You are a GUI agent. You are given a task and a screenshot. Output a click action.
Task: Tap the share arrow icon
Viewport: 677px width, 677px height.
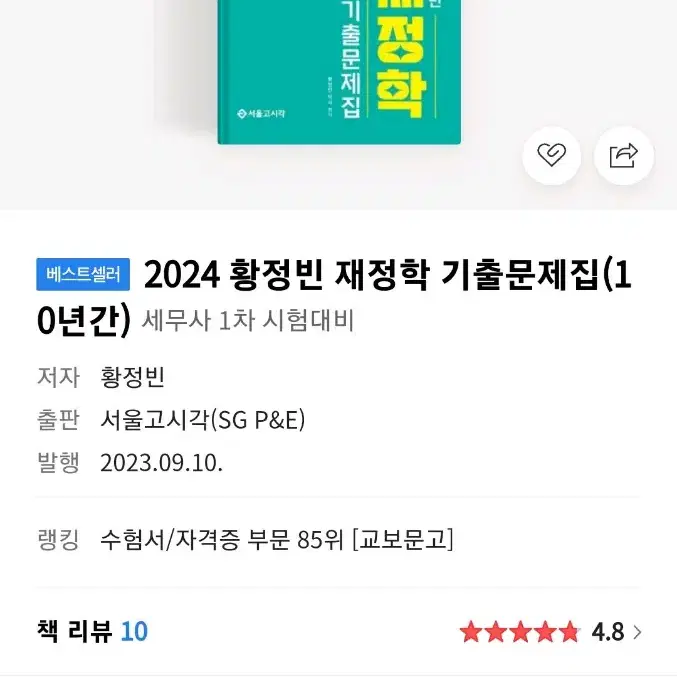623,155
